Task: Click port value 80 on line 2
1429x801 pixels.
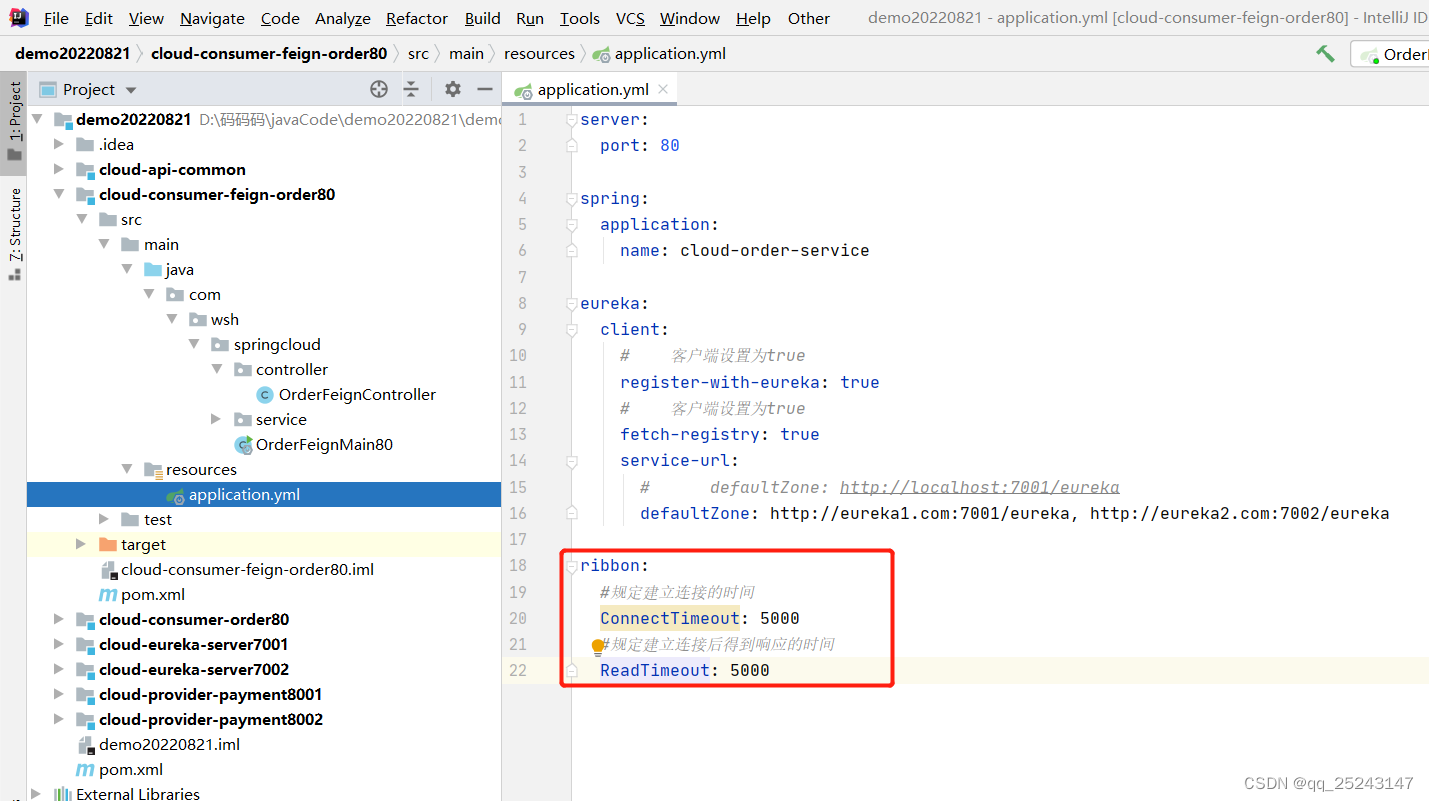Action: 670,146
